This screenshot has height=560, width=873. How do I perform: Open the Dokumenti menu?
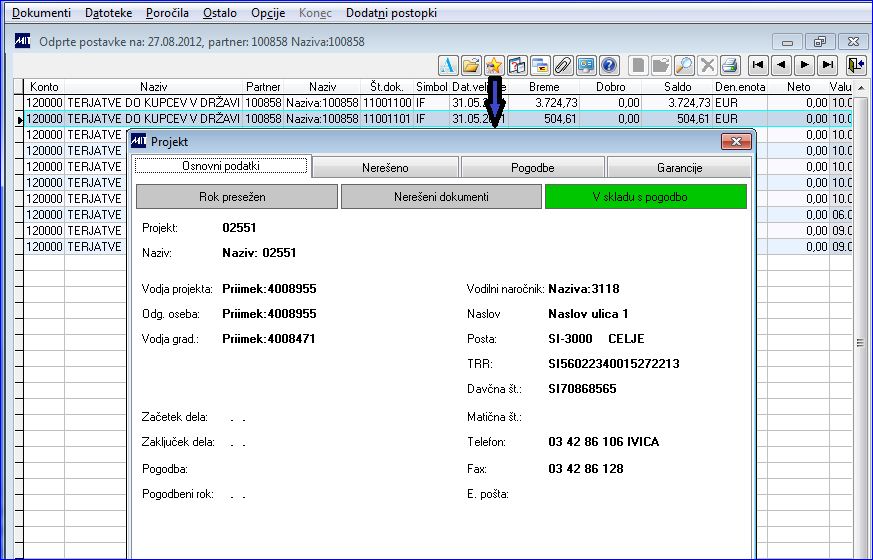pyautogui.click(x=41, y=13)
